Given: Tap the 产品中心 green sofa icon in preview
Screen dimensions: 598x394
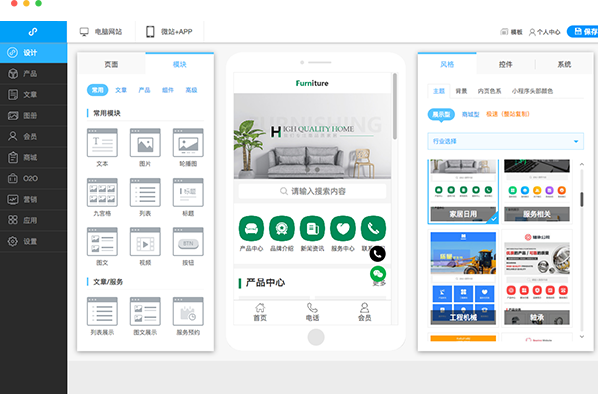Looking at the screenshot, I should [x=251, y=228].
